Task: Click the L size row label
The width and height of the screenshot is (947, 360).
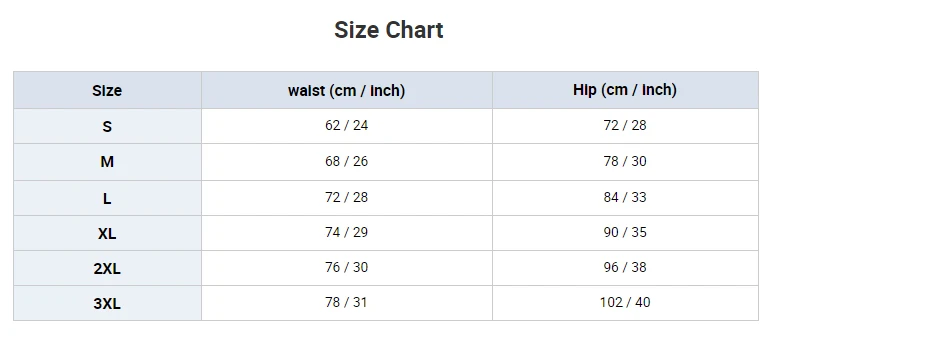Action: (x=107, y=199)
